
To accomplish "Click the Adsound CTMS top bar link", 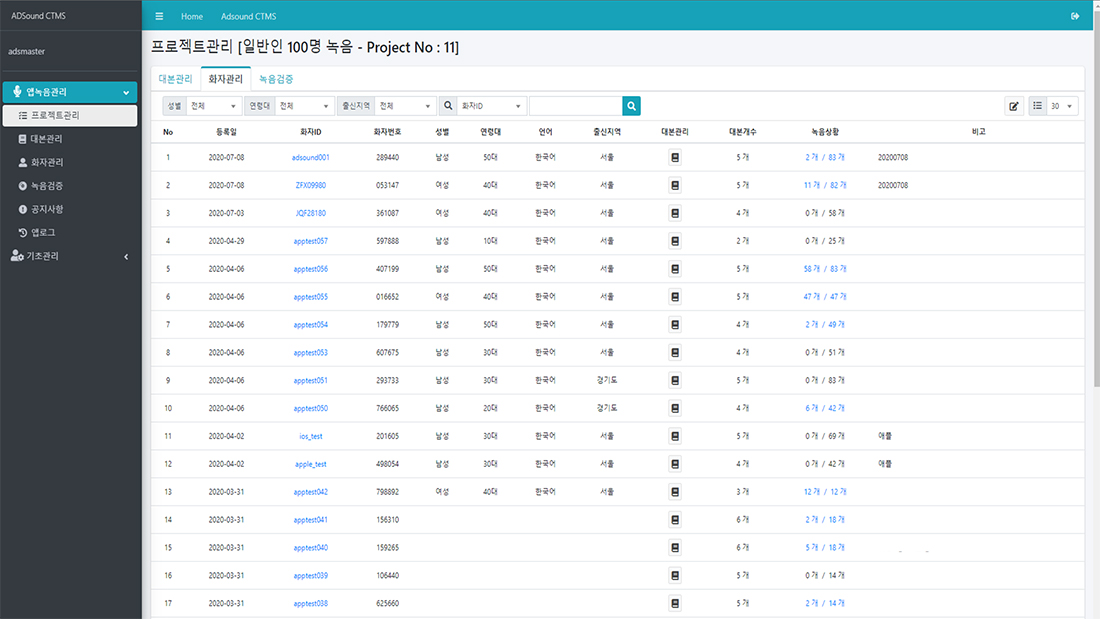I will coord(248,16).
